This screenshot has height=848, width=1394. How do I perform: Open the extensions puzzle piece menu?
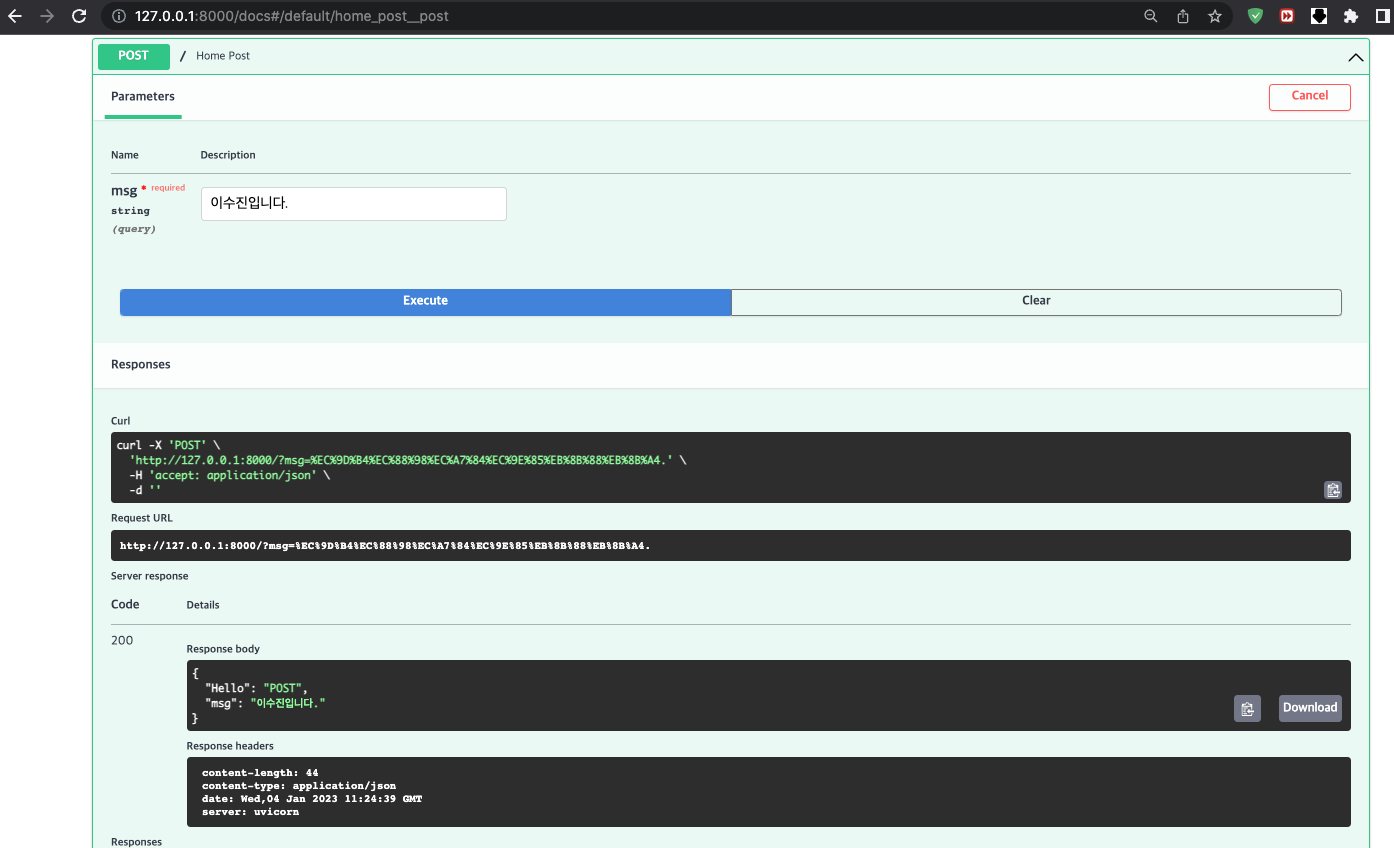click(x=1351, y=16)
